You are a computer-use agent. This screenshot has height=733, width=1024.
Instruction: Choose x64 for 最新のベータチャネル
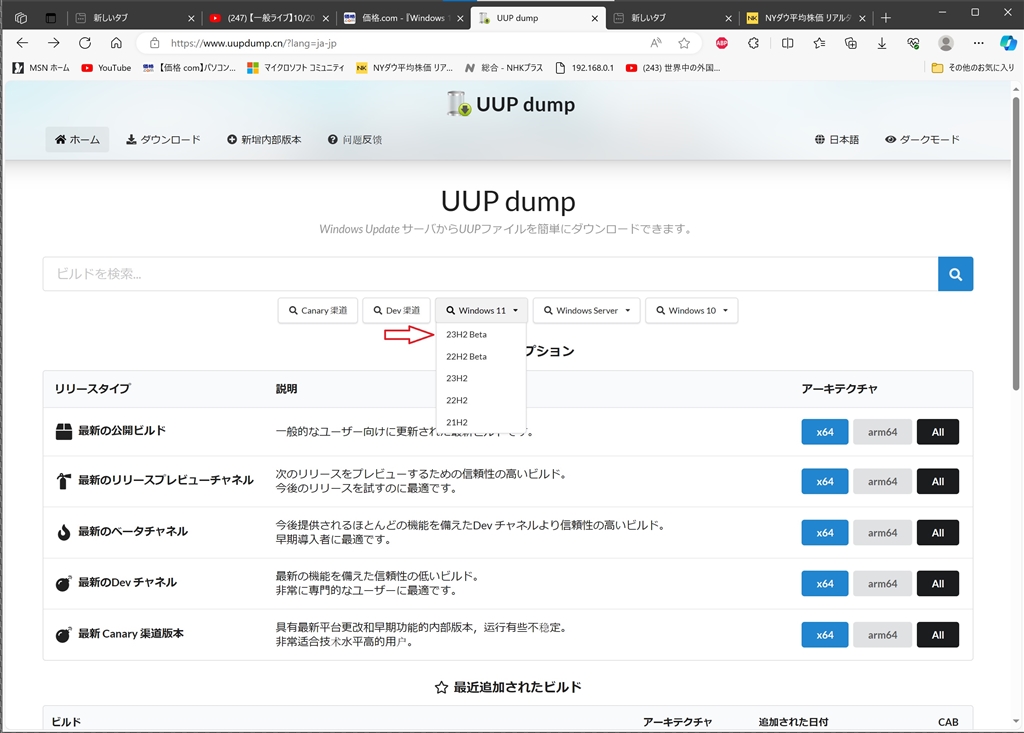click(x=825, y=532)
